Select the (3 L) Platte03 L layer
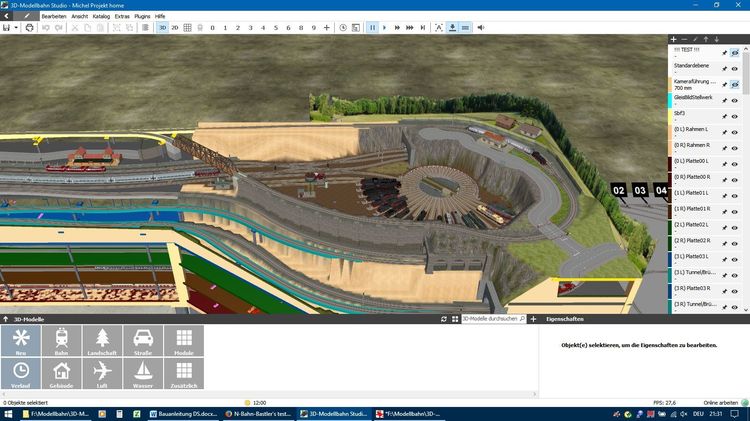 pos(706,259)
